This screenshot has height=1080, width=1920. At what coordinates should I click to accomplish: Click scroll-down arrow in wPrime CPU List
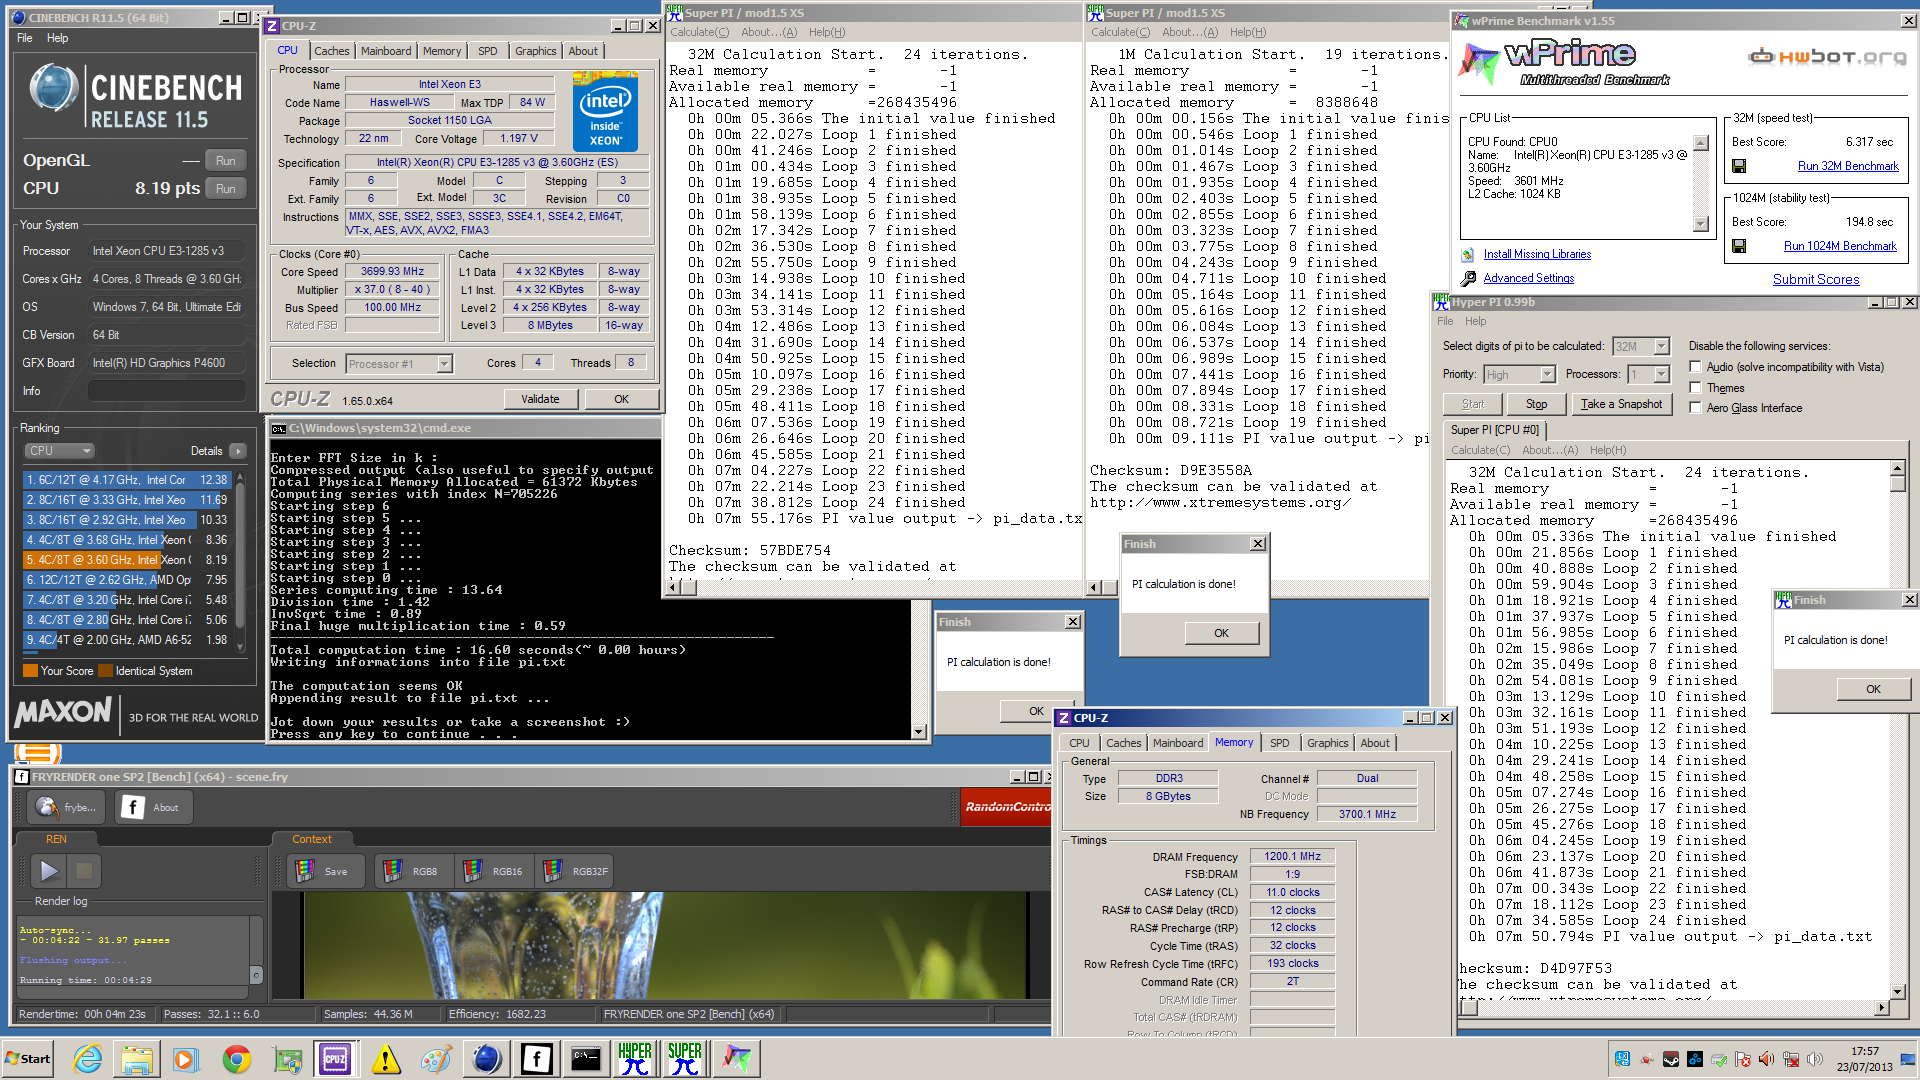click(1701, 225)
